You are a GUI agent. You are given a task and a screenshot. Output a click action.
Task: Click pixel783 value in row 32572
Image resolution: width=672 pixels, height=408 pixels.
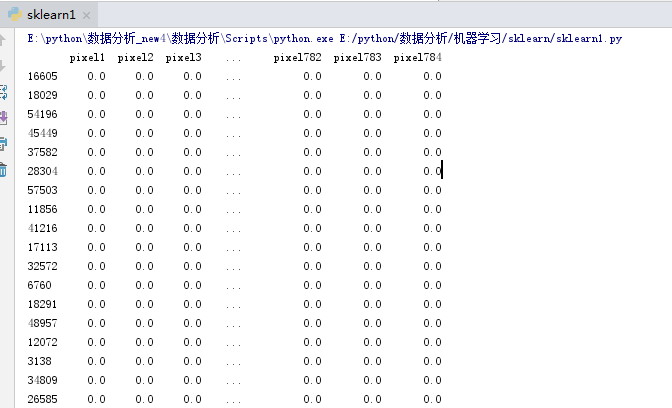click(372, 266)
